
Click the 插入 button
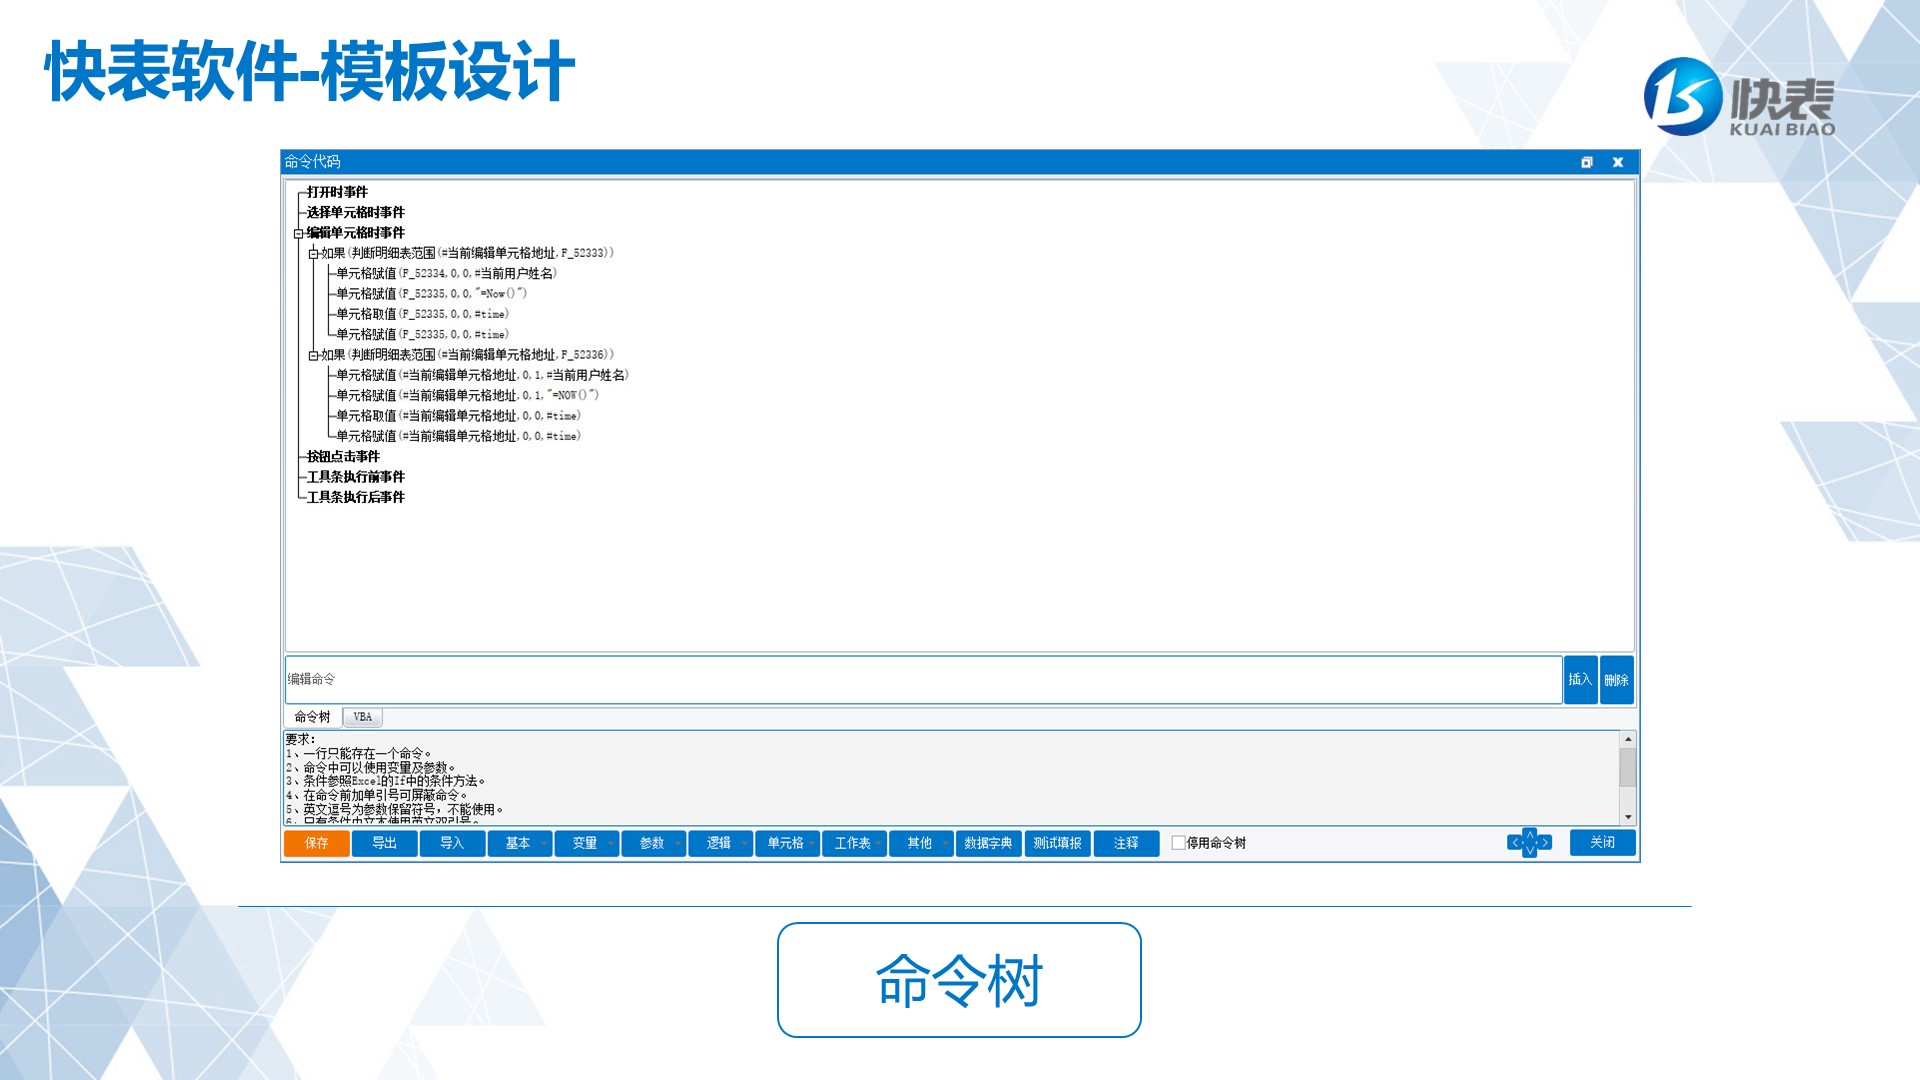pos(1580,680)
